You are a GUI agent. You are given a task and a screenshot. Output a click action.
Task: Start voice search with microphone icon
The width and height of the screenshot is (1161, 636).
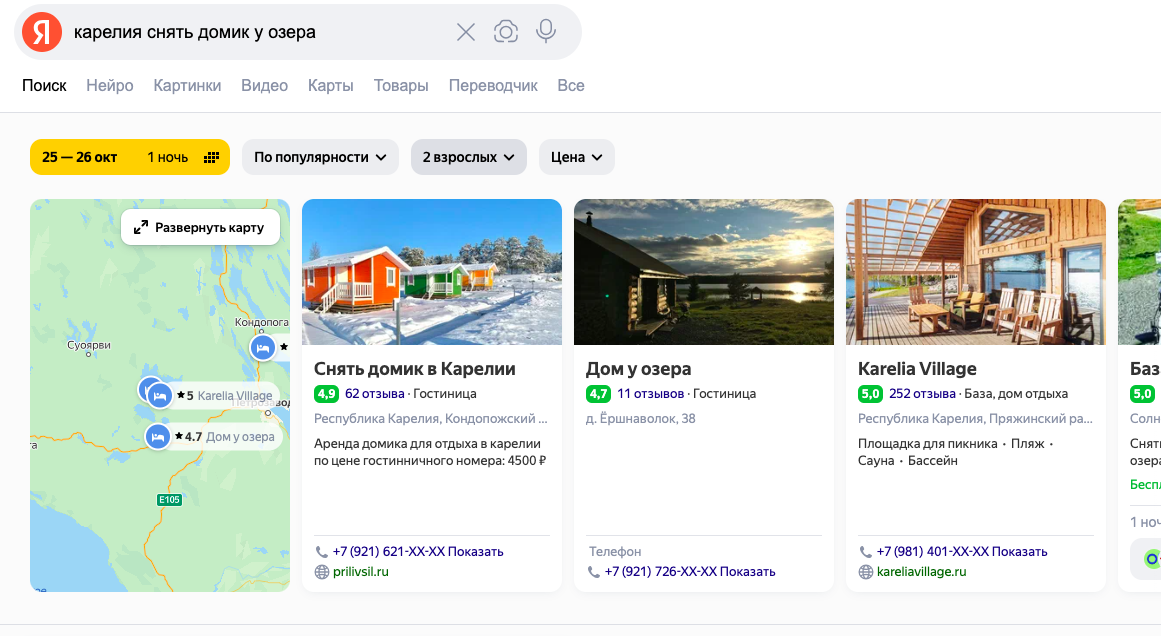pyautogui.click(x=546, y=31)
